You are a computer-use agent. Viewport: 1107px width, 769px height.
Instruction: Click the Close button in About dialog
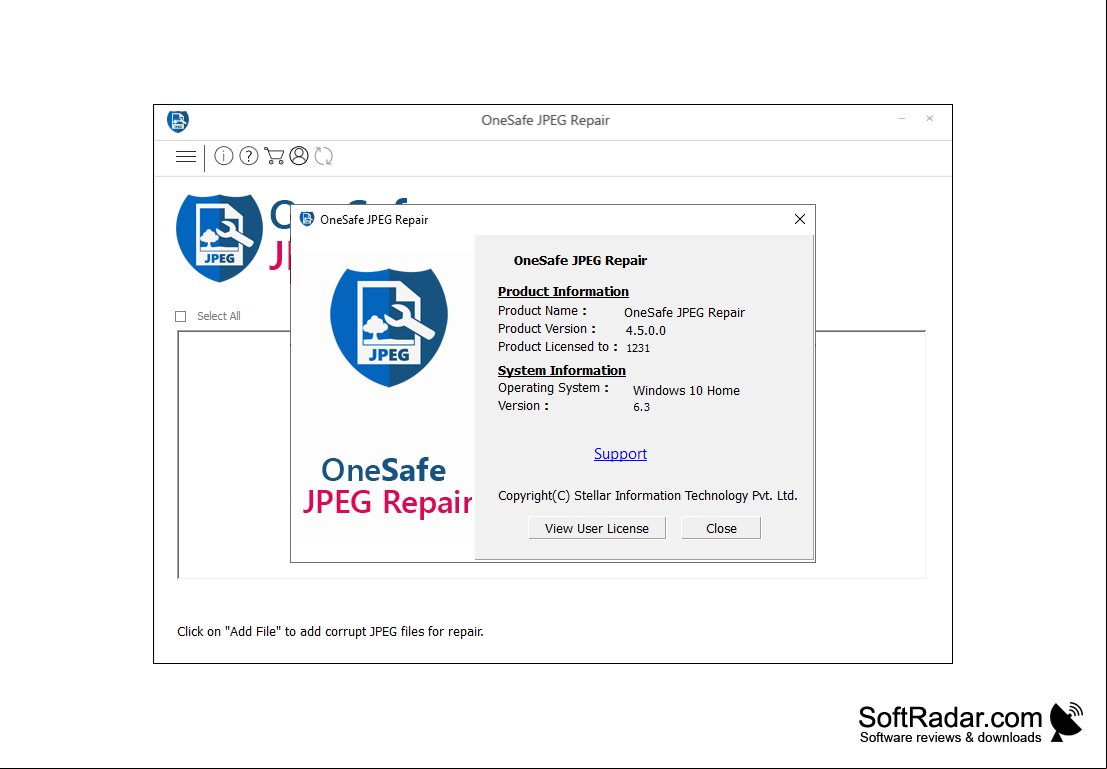coord(721,528)
